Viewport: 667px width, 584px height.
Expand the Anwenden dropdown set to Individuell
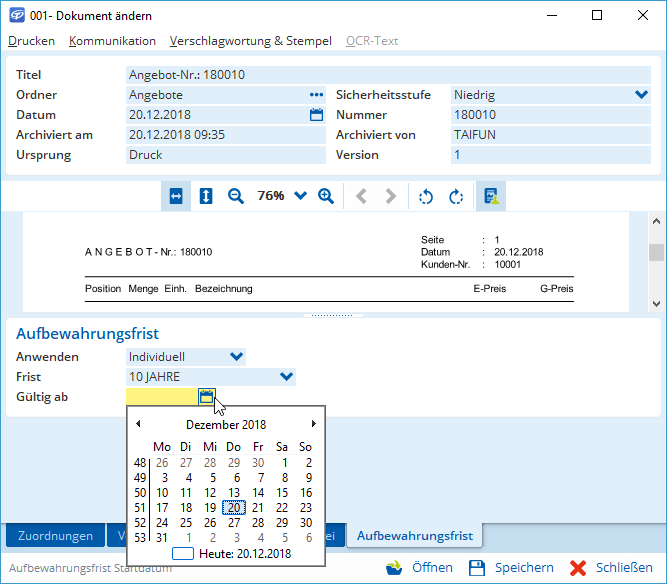pos(236,357)
